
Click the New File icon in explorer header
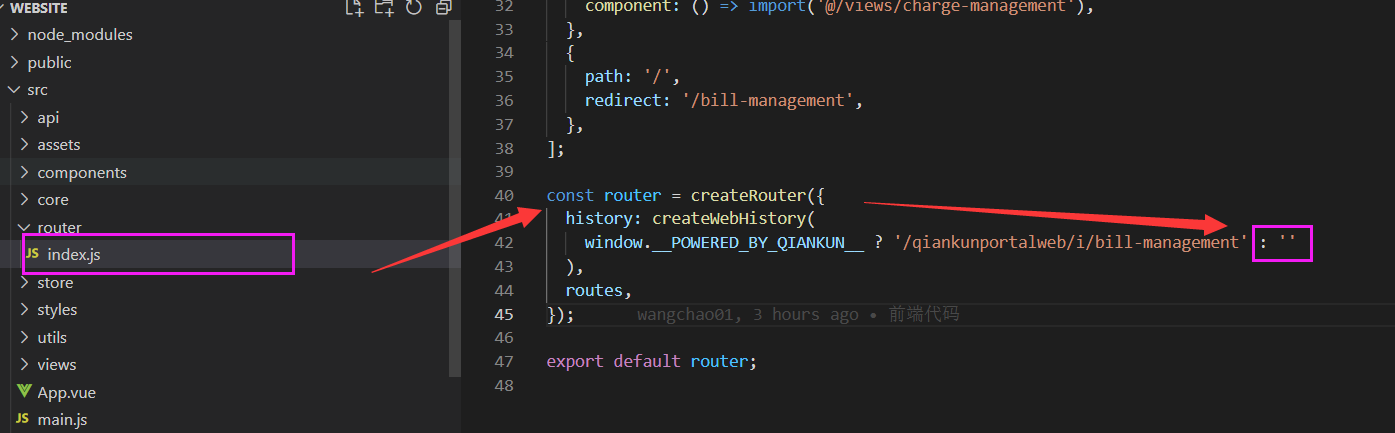point(354,8)
